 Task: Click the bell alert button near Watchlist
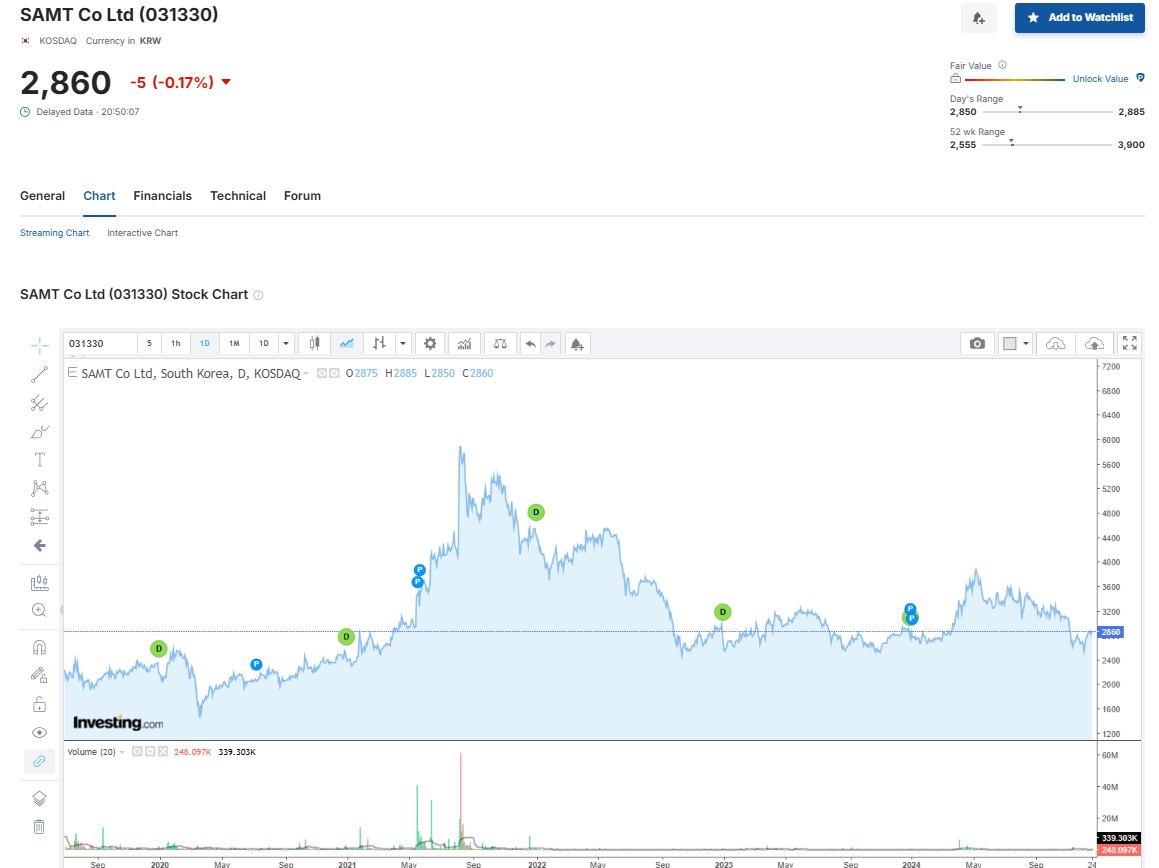[979, 18]
